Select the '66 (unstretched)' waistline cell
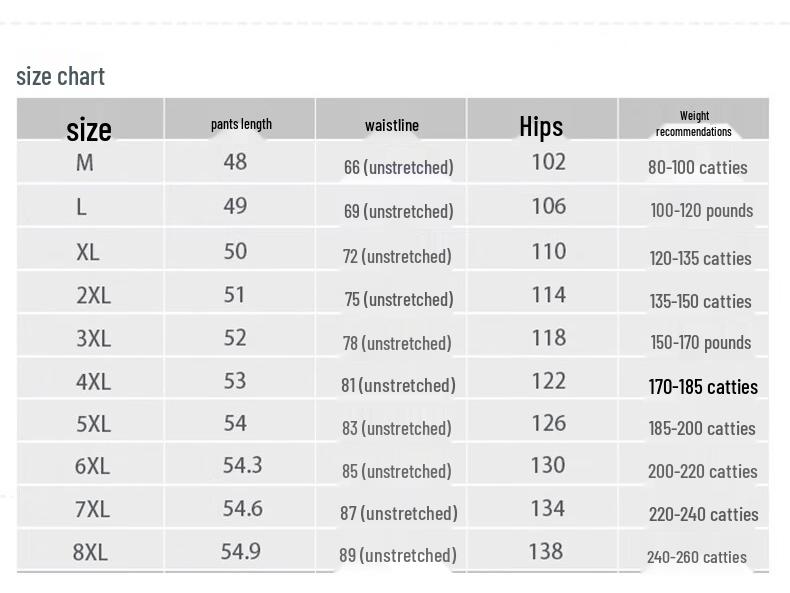Screen dimensions: 790x593 coord(399,167)
